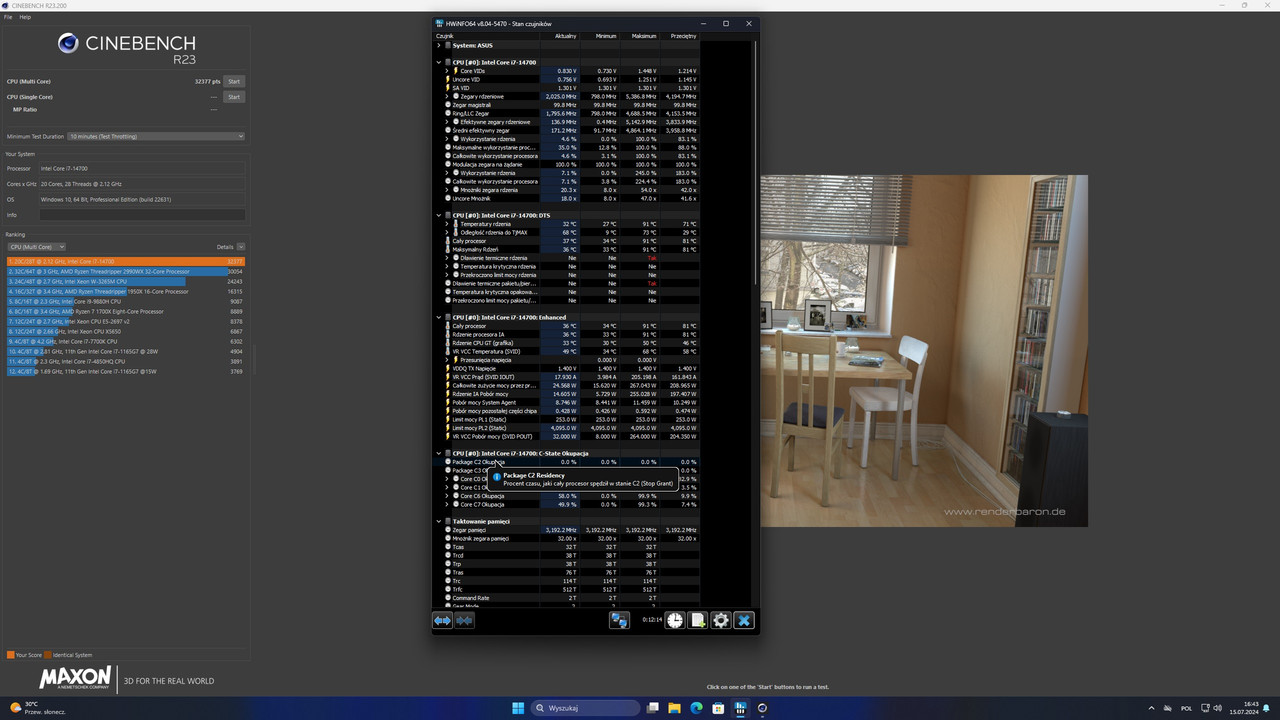Expand Zegary rdzeniowe row
This screenshot has height=720, width=1280.
coord(447,96)
